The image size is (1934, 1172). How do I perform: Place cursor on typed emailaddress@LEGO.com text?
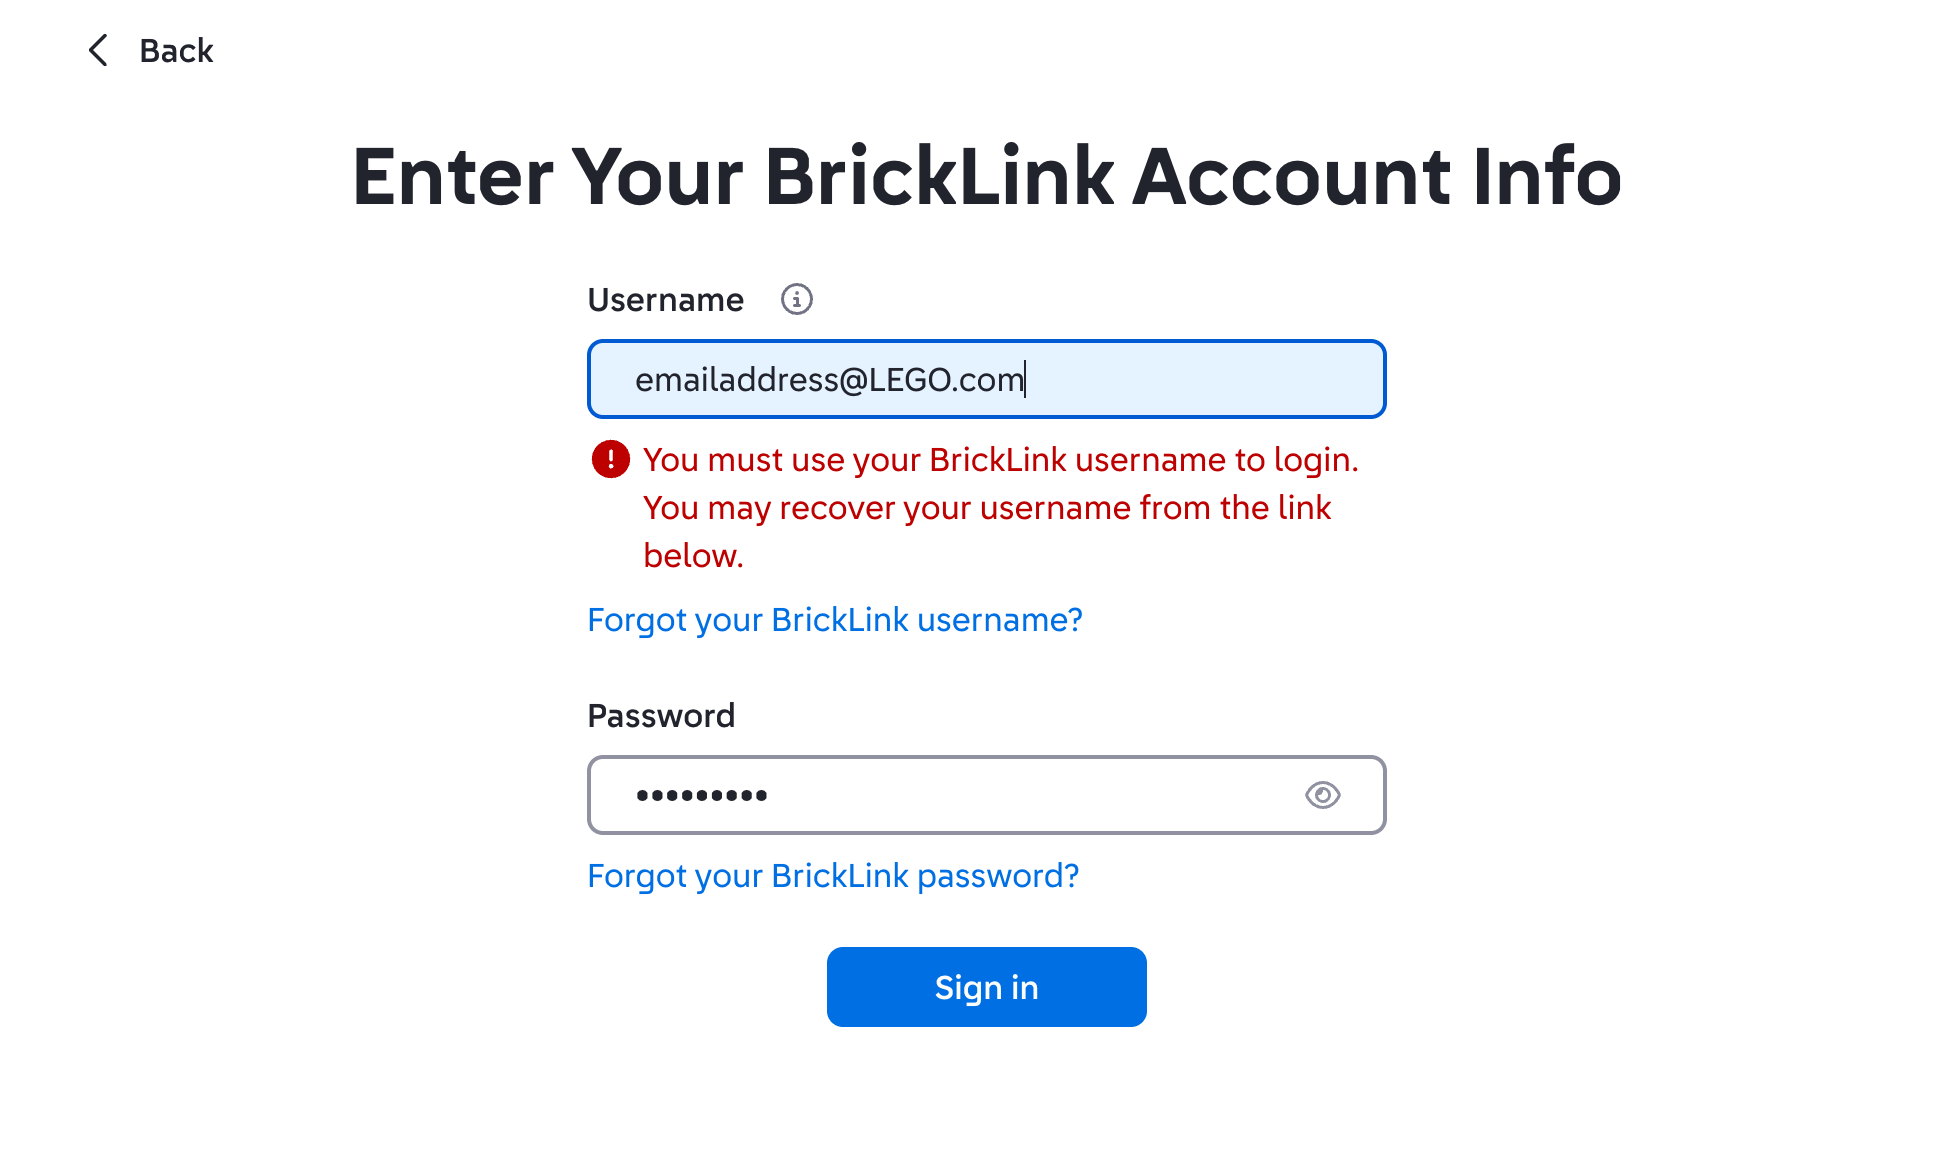point(828,380)
